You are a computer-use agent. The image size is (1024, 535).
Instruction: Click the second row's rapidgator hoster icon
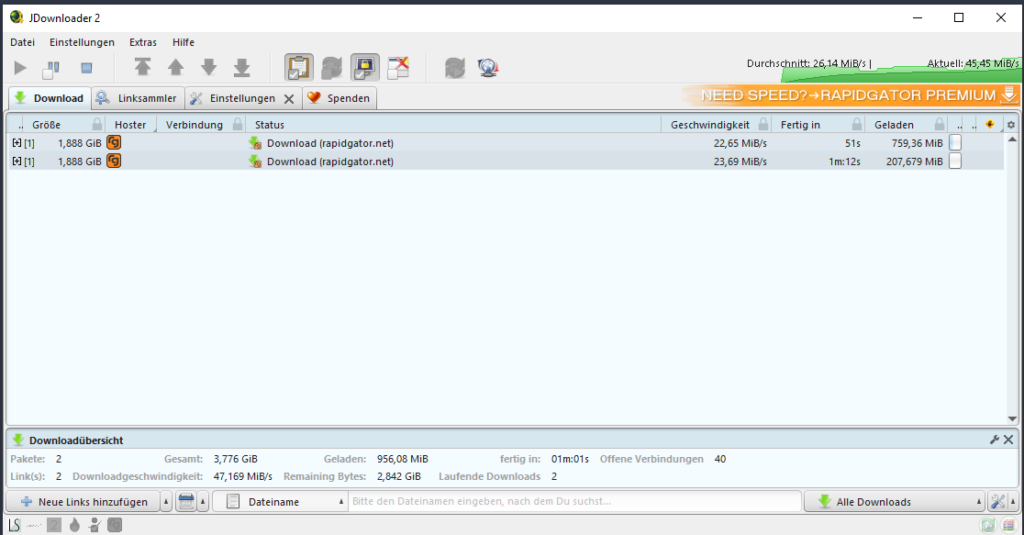coord(114,161)
